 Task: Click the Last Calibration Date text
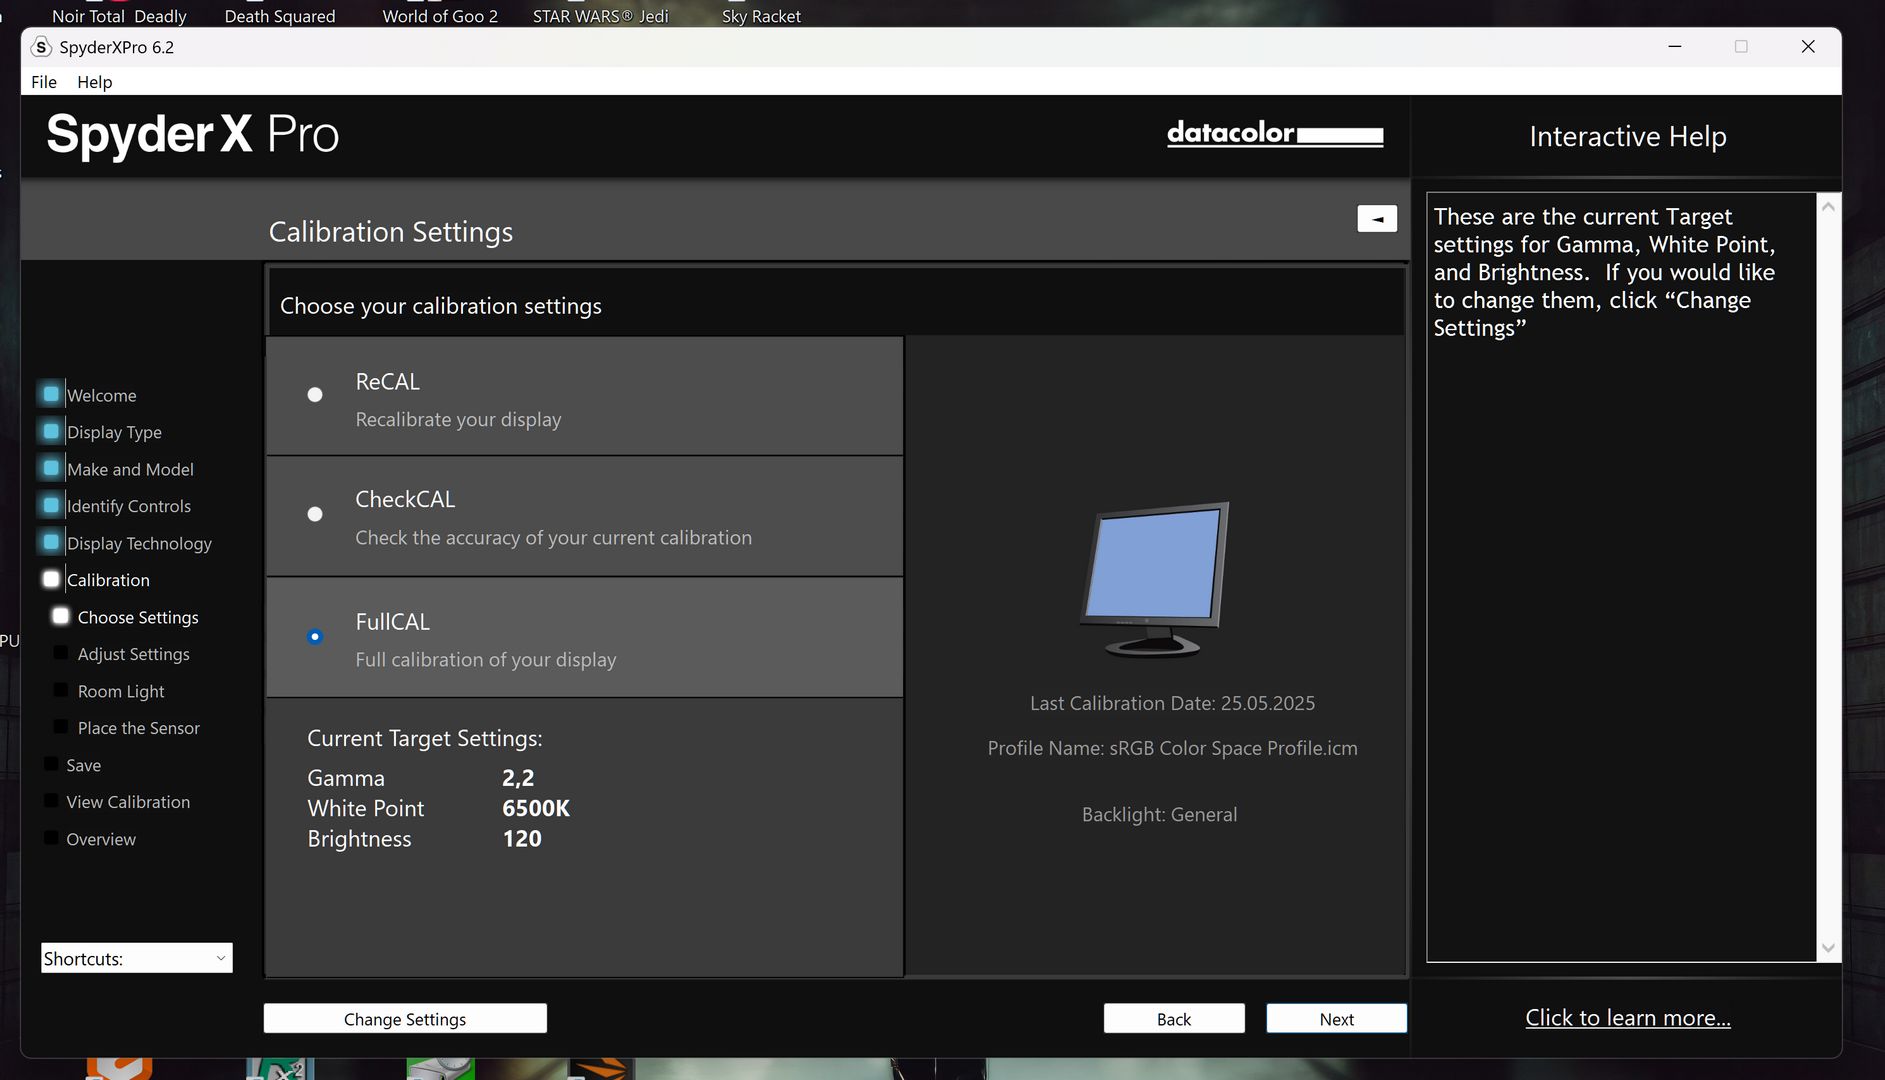tap(1172, 703)
